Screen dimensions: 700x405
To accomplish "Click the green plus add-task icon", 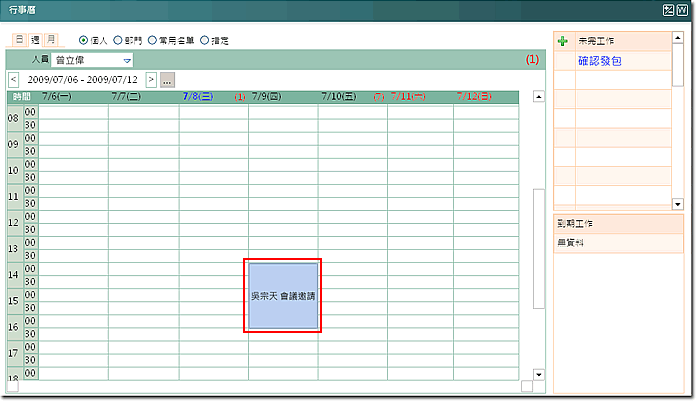I will click(x=563, y=41).
